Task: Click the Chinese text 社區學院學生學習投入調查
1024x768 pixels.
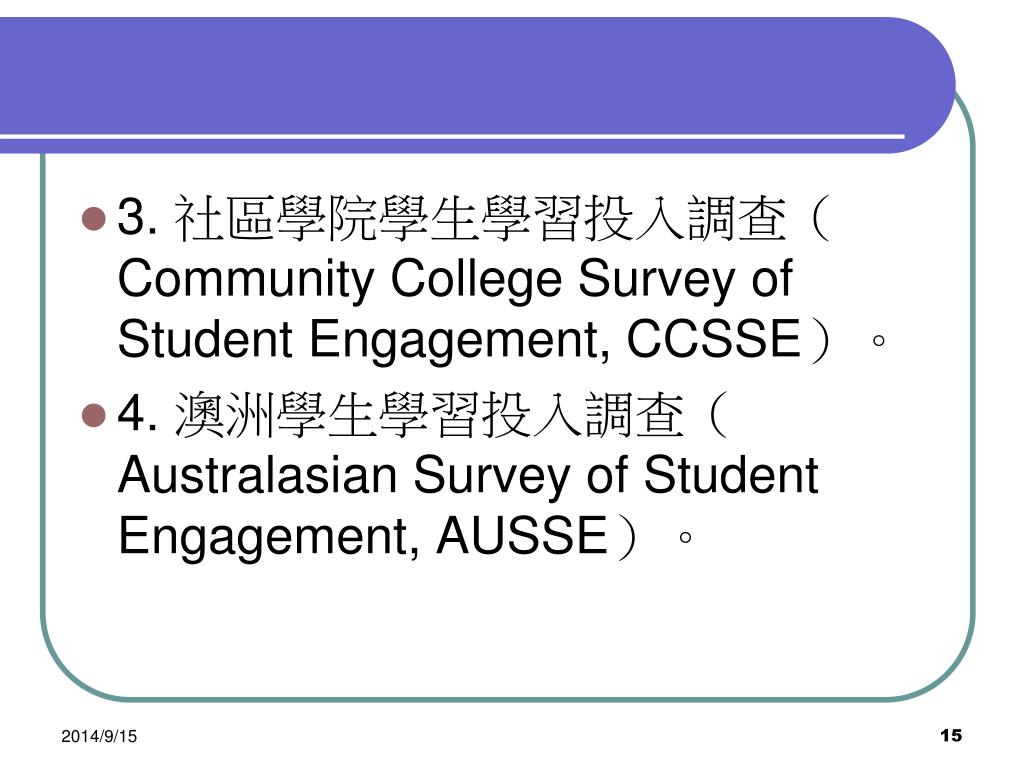Action: click(x=481, y=219)
